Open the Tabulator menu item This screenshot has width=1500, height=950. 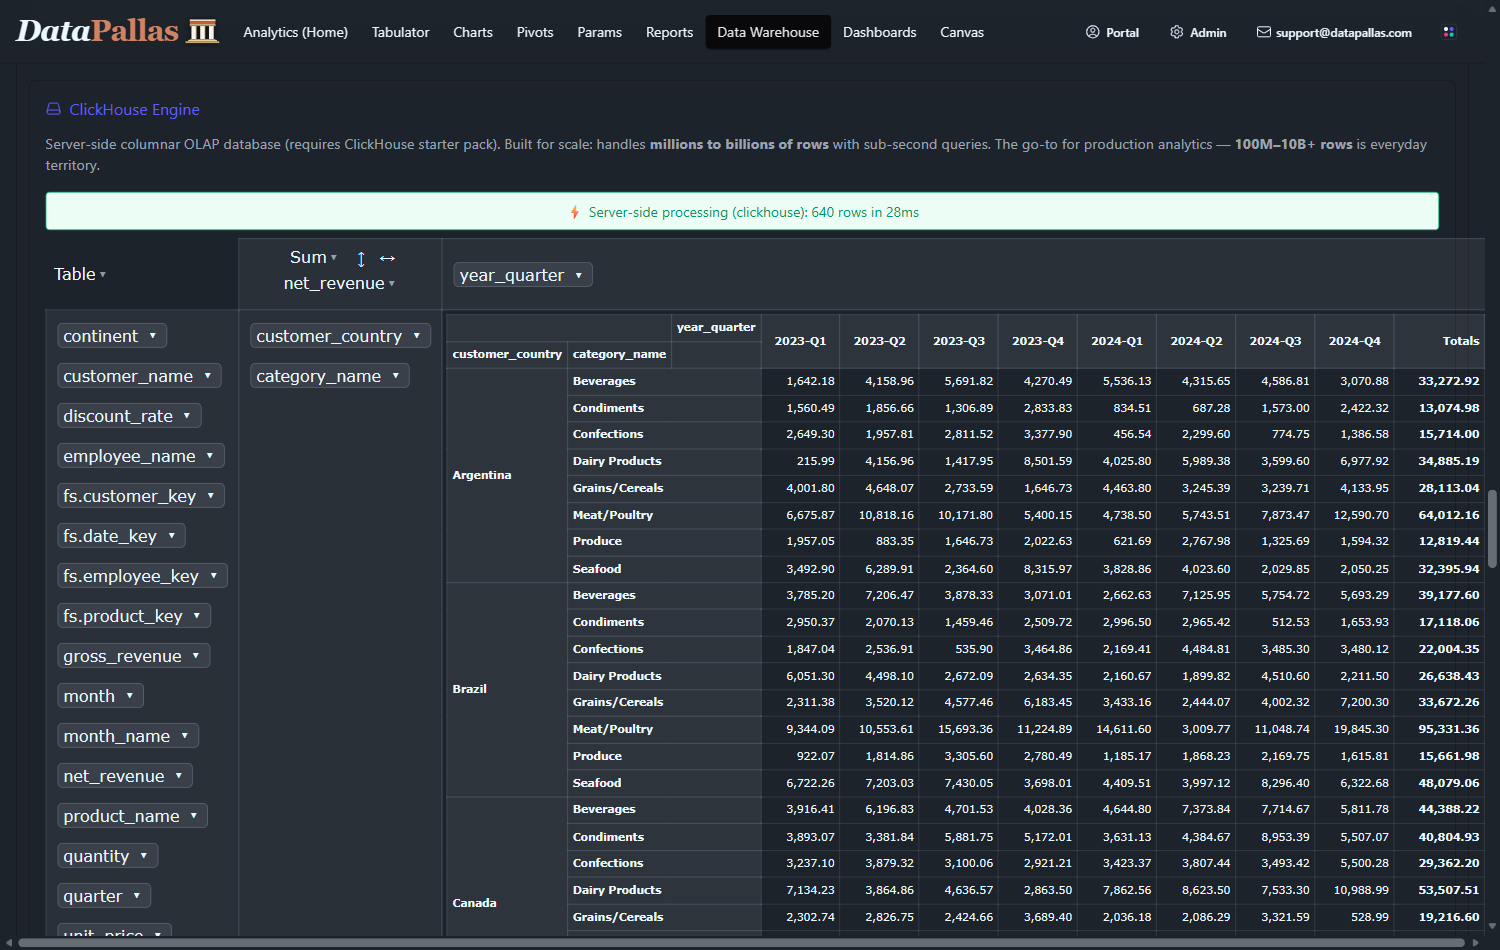point(401,32)
